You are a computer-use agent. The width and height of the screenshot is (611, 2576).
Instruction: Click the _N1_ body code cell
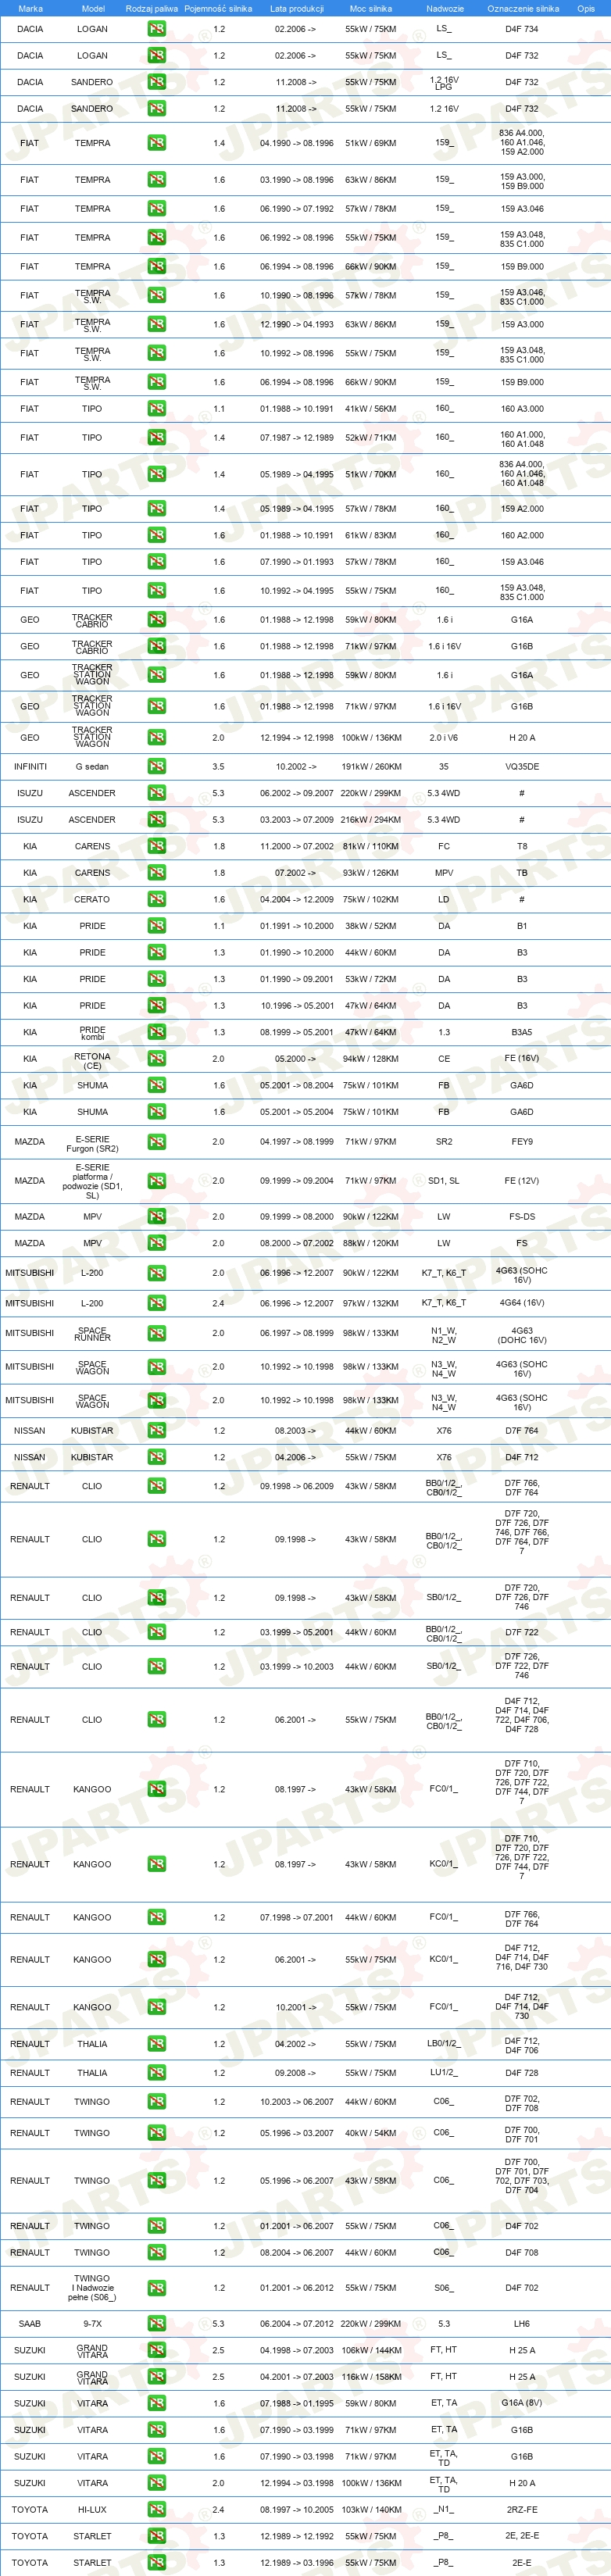tap(444, 2510)
